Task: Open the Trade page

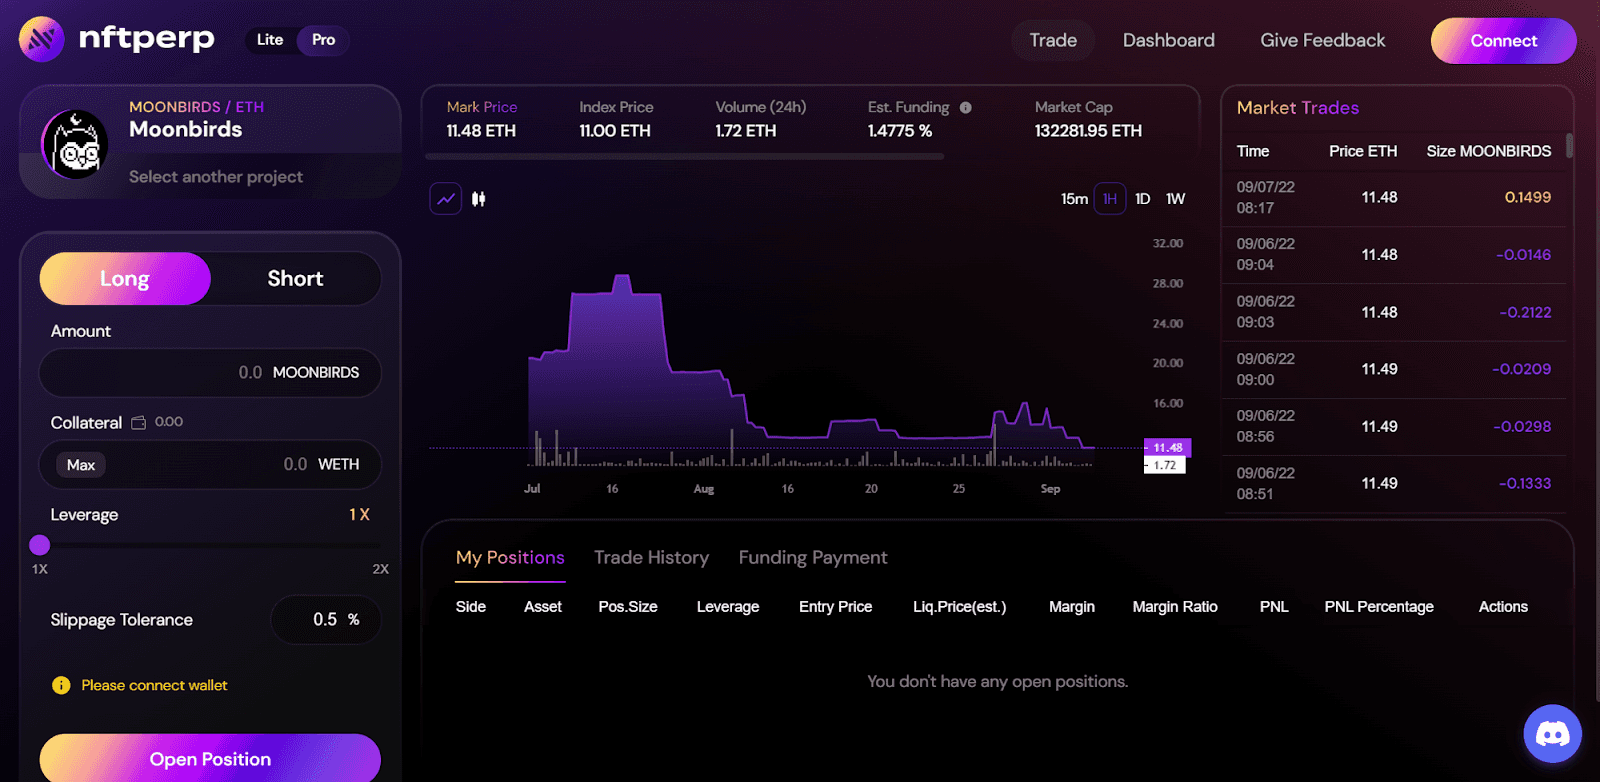Action: (x=1053, y=40)
